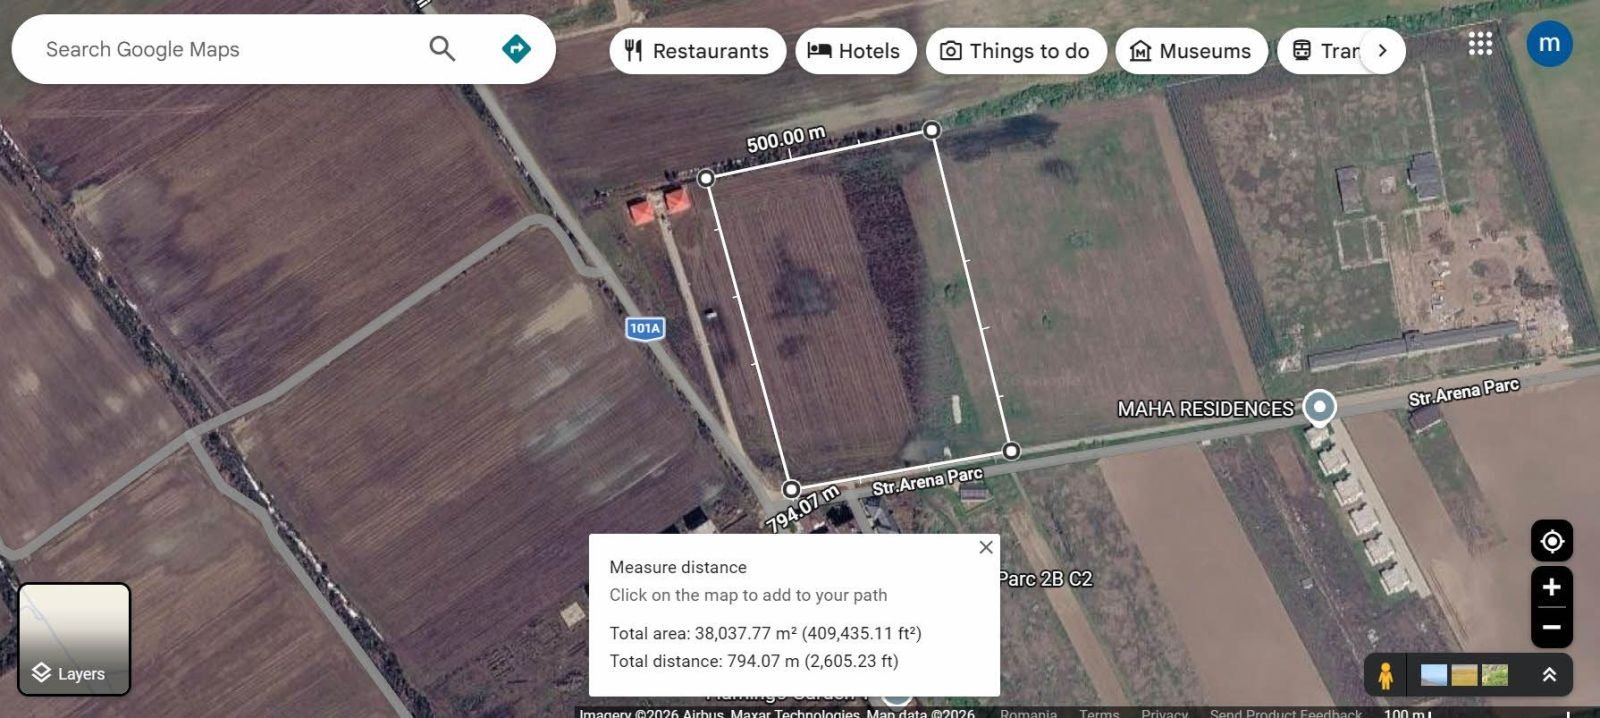Activate the Street View pegman
Image resolution: width=1600 pixels, height=718 pixels.
point(1385,675)
